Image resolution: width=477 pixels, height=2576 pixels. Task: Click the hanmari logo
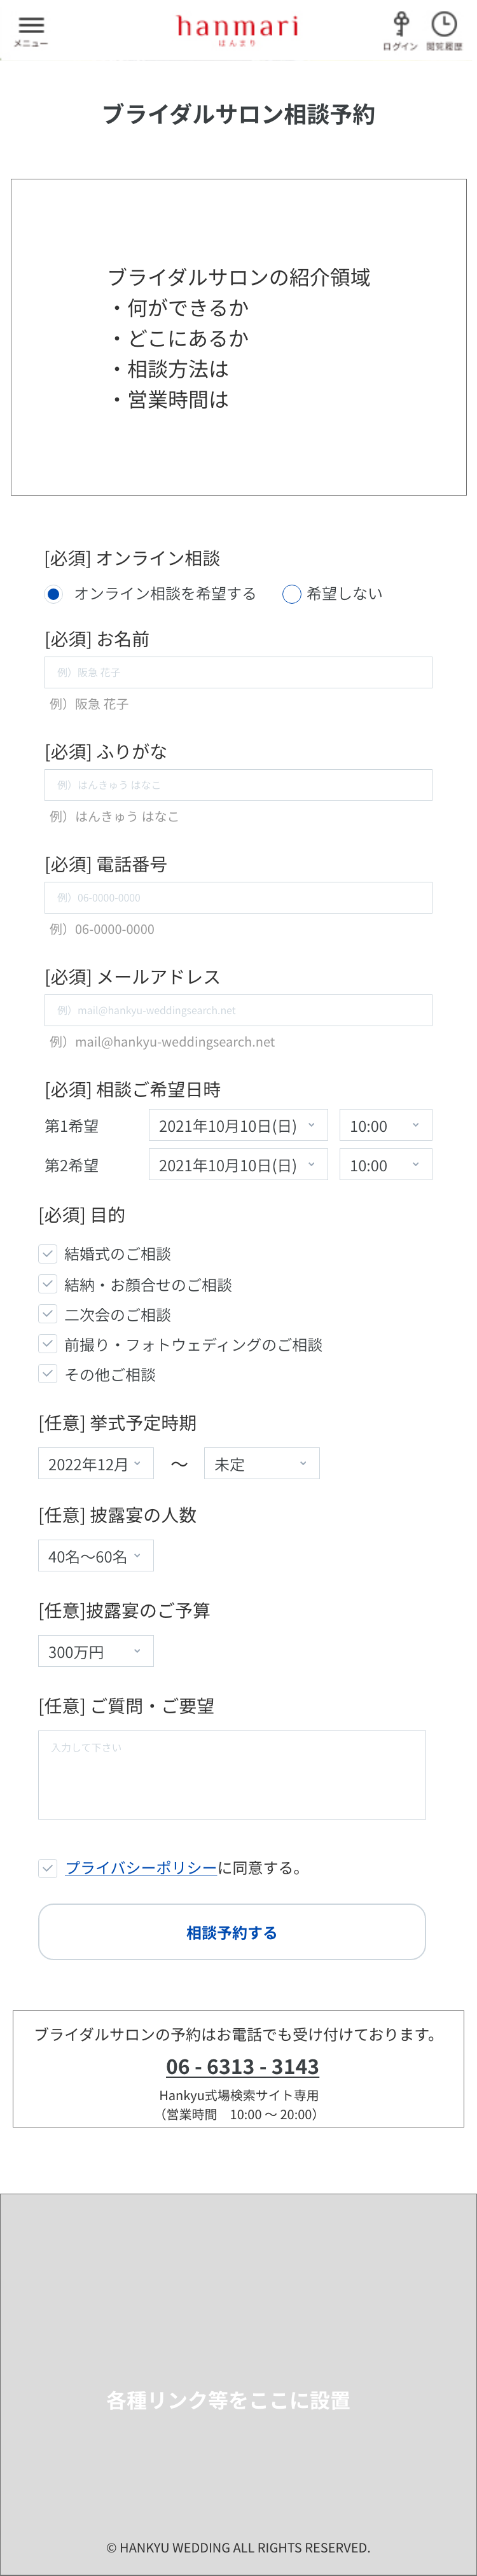pos(238,30)
